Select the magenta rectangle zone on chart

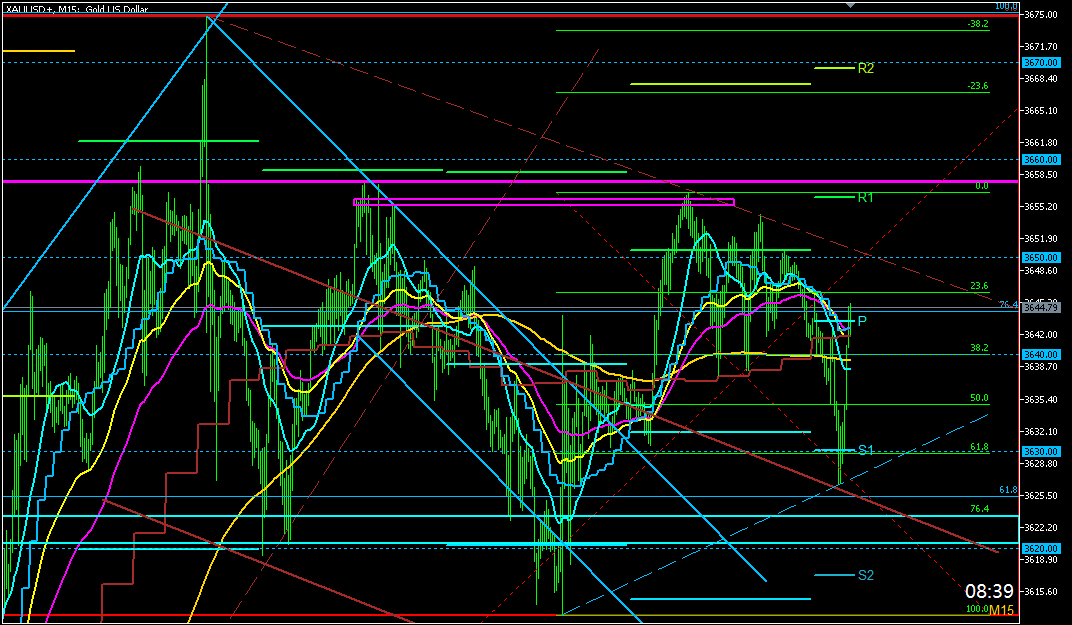tap(544, 202)
